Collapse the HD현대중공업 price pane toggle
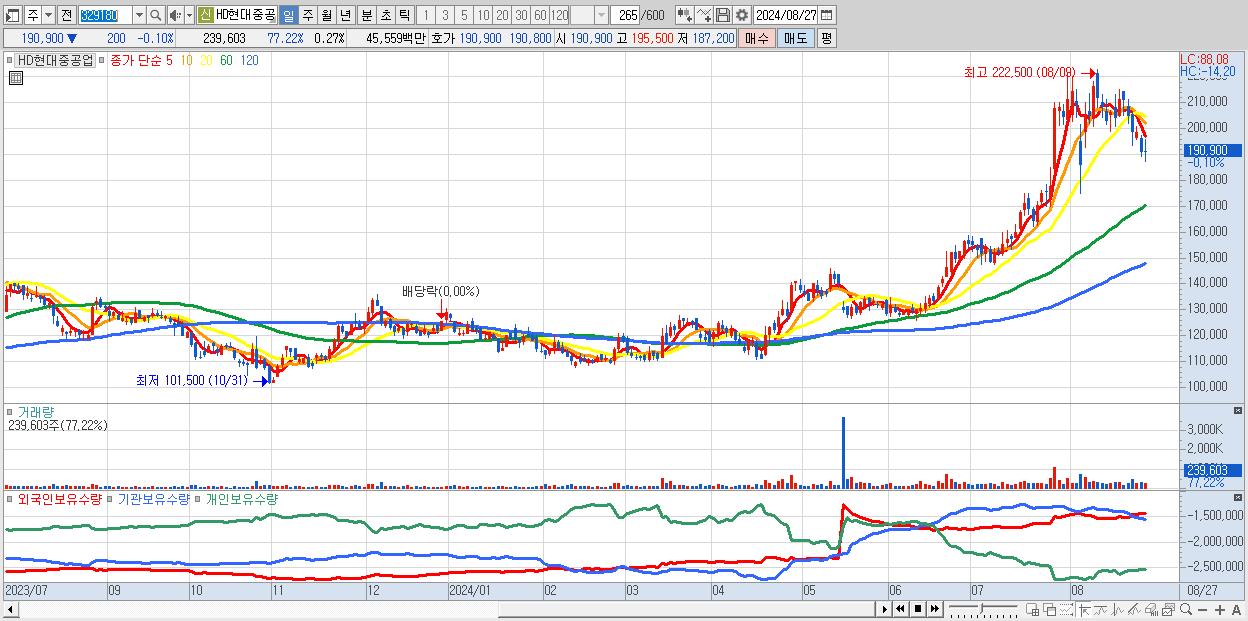 [10, 60]
